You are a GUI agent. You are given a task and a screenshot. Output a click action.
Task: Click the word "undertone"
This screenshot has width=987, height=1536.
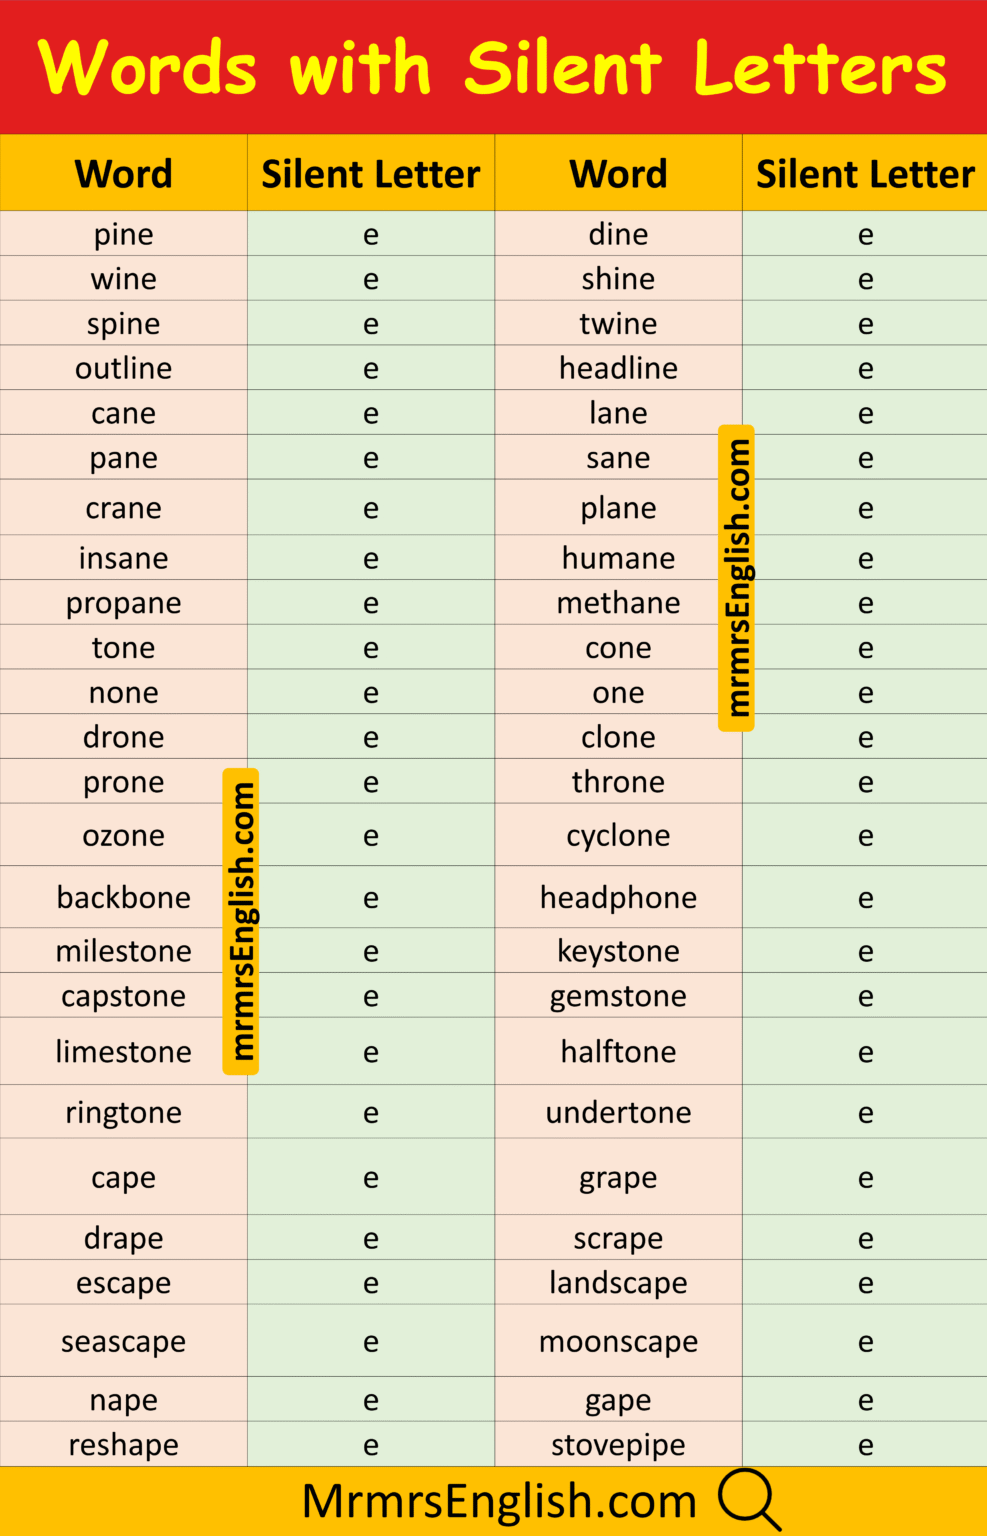coord(618,1112)
